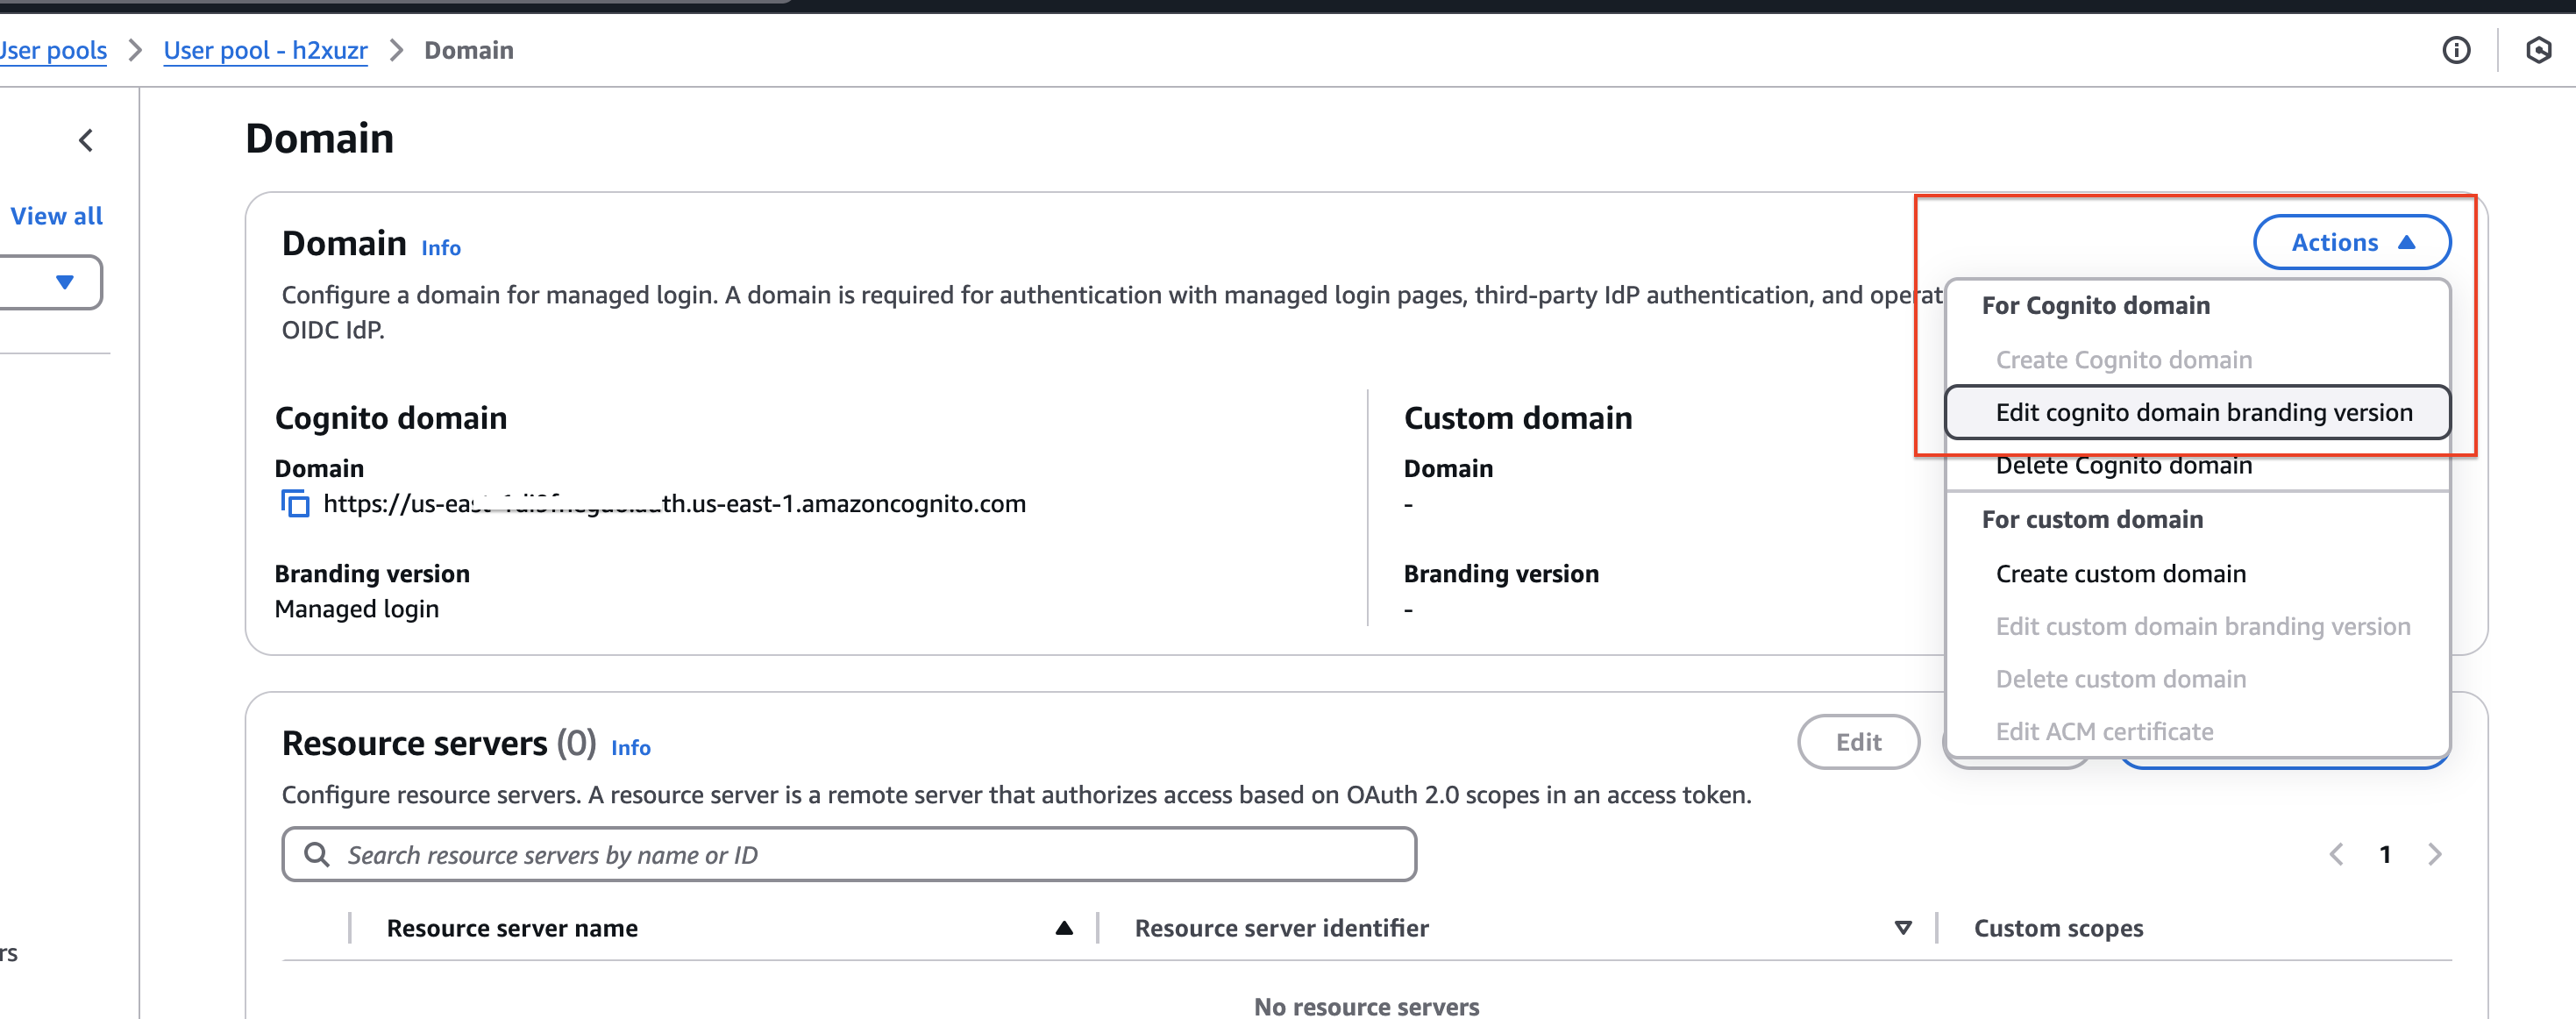Open Domain section Info link
Screen dimensions: 2576x1019
440,248
